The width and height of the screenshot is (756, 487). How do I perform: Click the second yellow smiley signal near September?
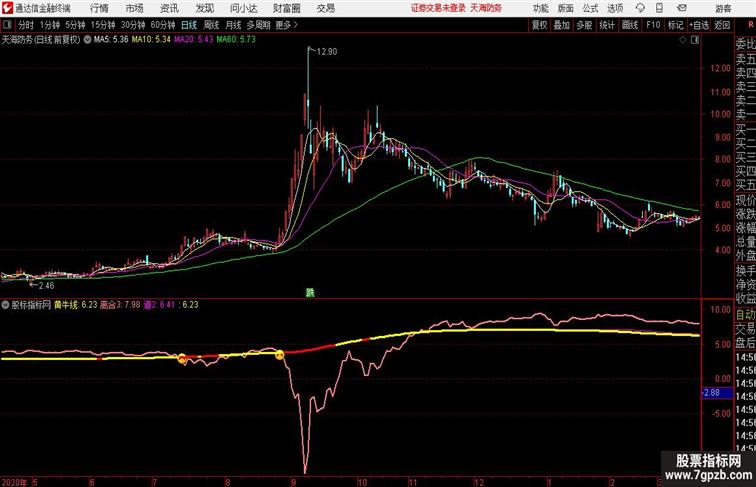(x=280, y=355)
